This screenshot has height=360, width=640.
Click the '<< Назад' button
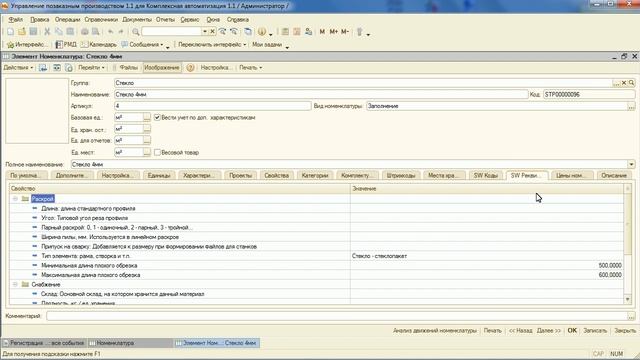(520, 331)
